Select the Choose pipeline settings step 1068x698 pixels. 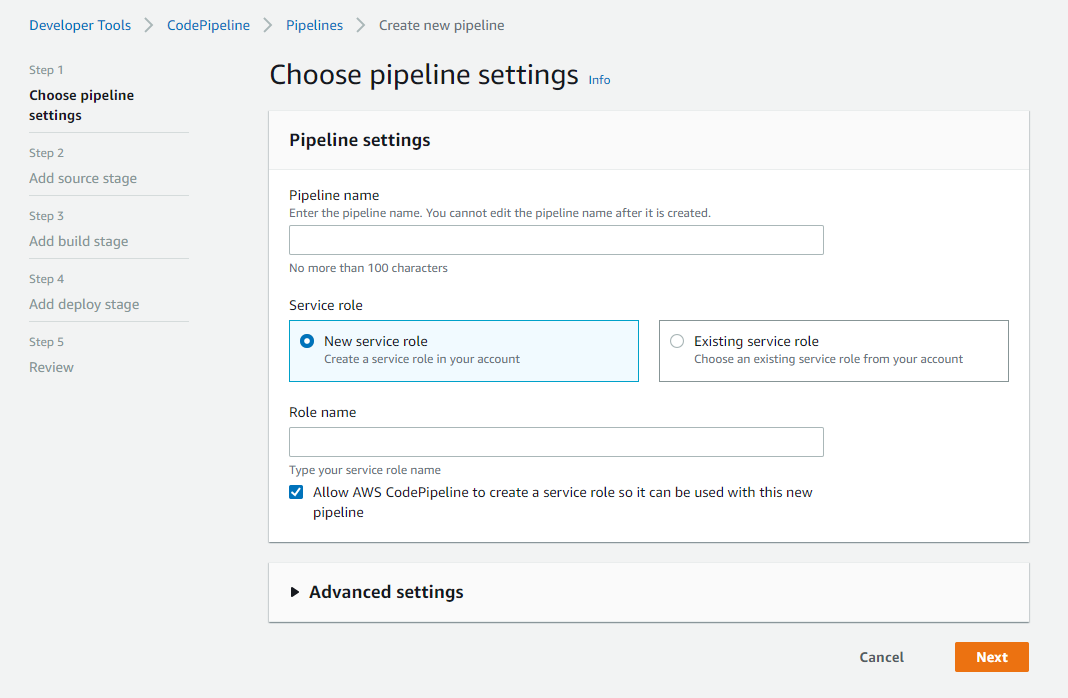81,105
